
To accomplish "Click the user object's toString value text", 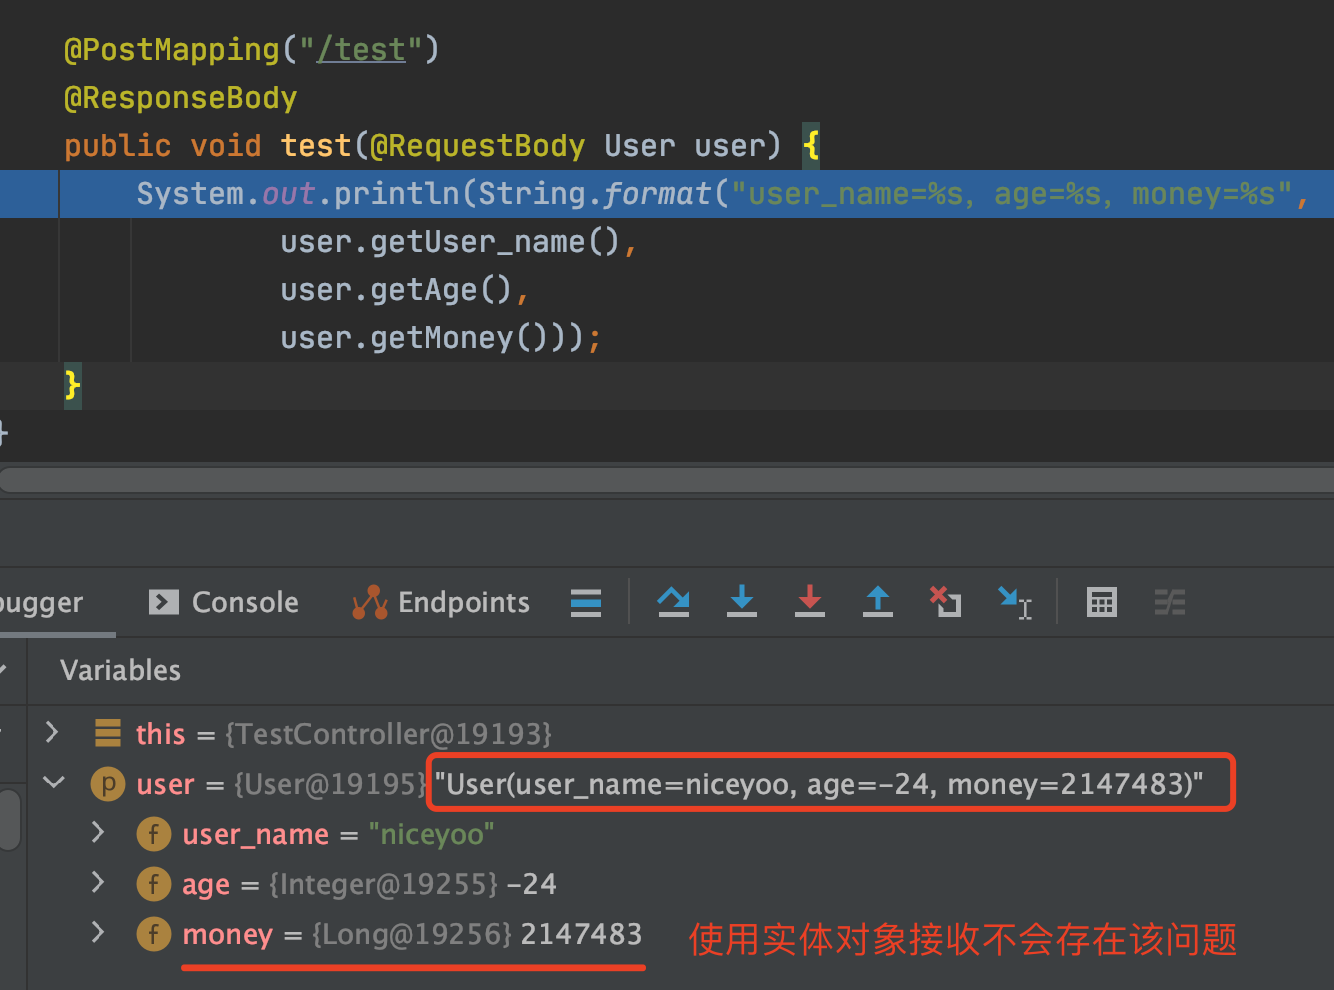I will click(x=819, y=784).
